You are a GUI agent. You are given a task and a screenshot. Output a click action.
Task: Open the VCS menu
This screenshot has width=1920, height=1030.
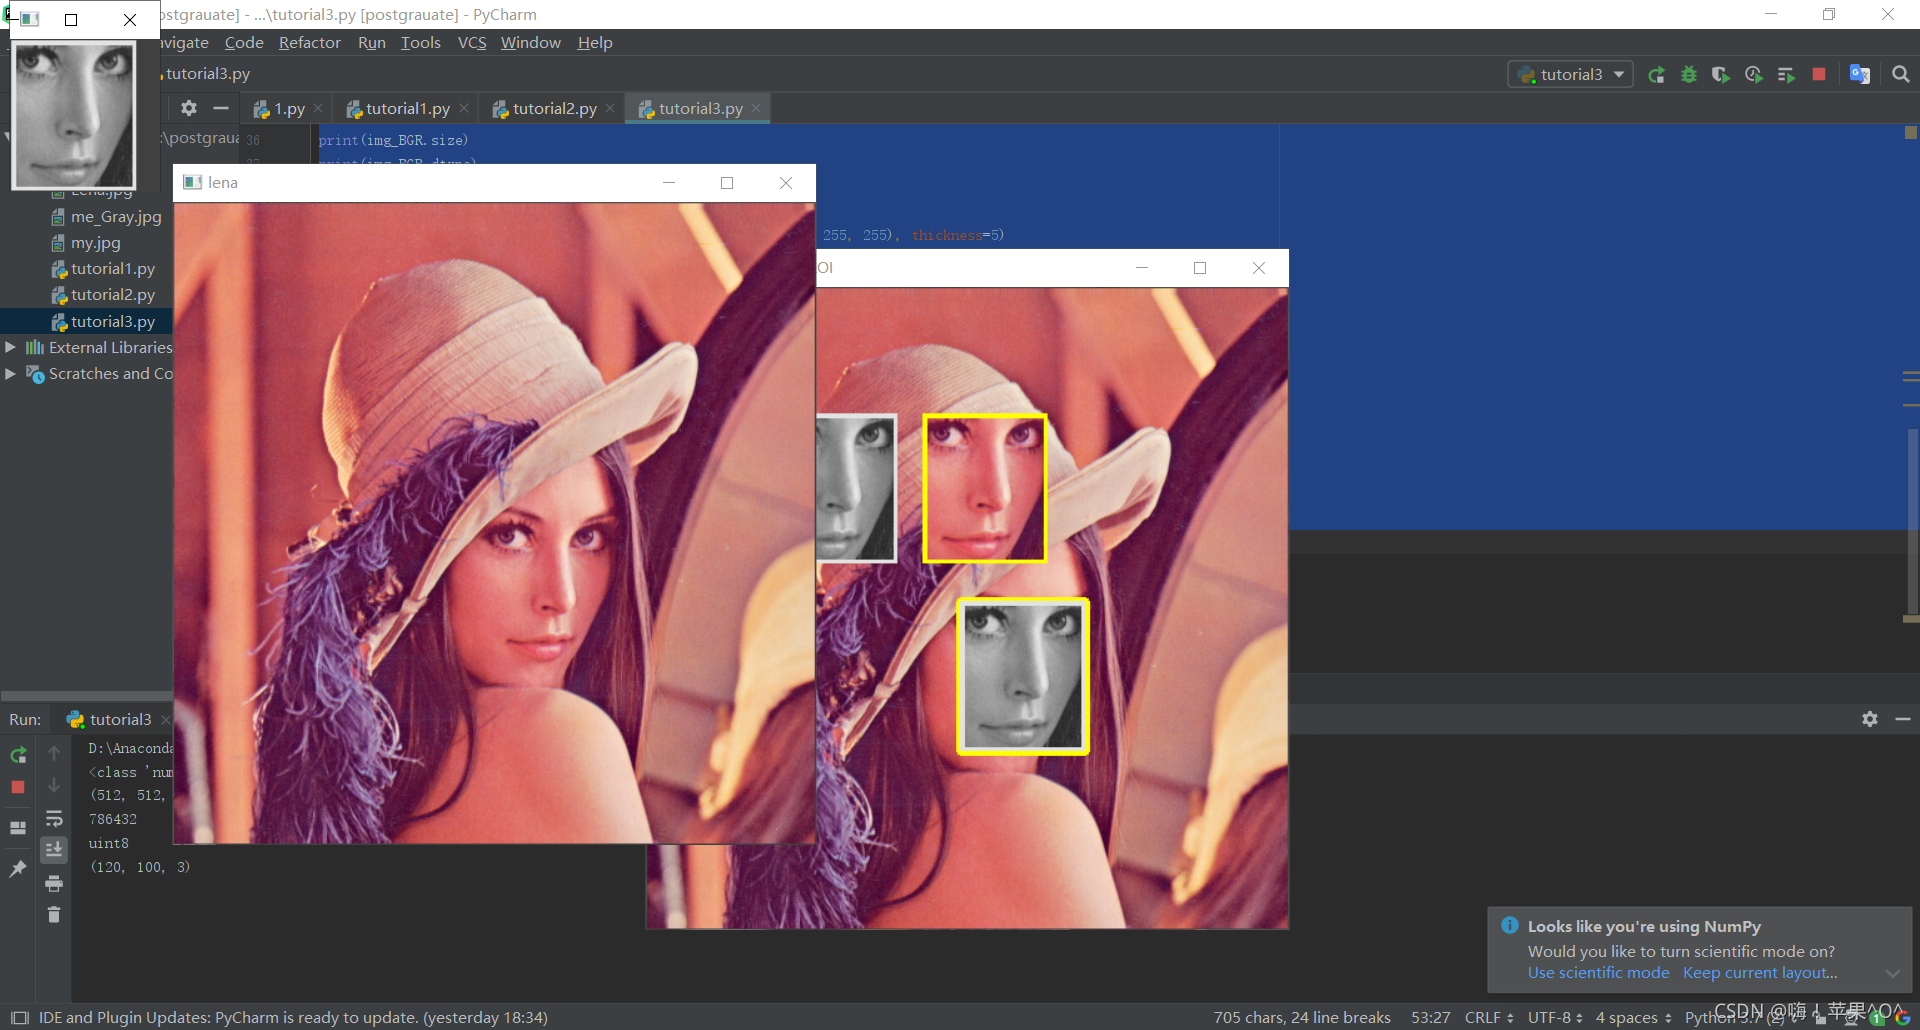tap(471, 42)
